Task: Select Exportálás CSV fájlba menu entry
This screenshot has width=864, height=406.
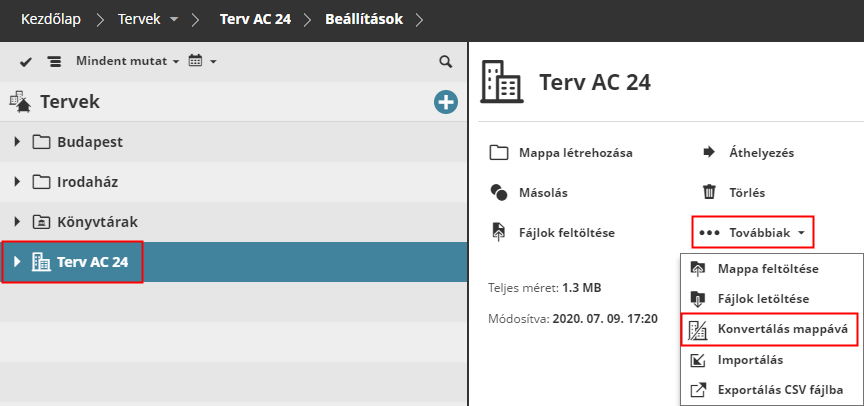Action: (780, 389)
